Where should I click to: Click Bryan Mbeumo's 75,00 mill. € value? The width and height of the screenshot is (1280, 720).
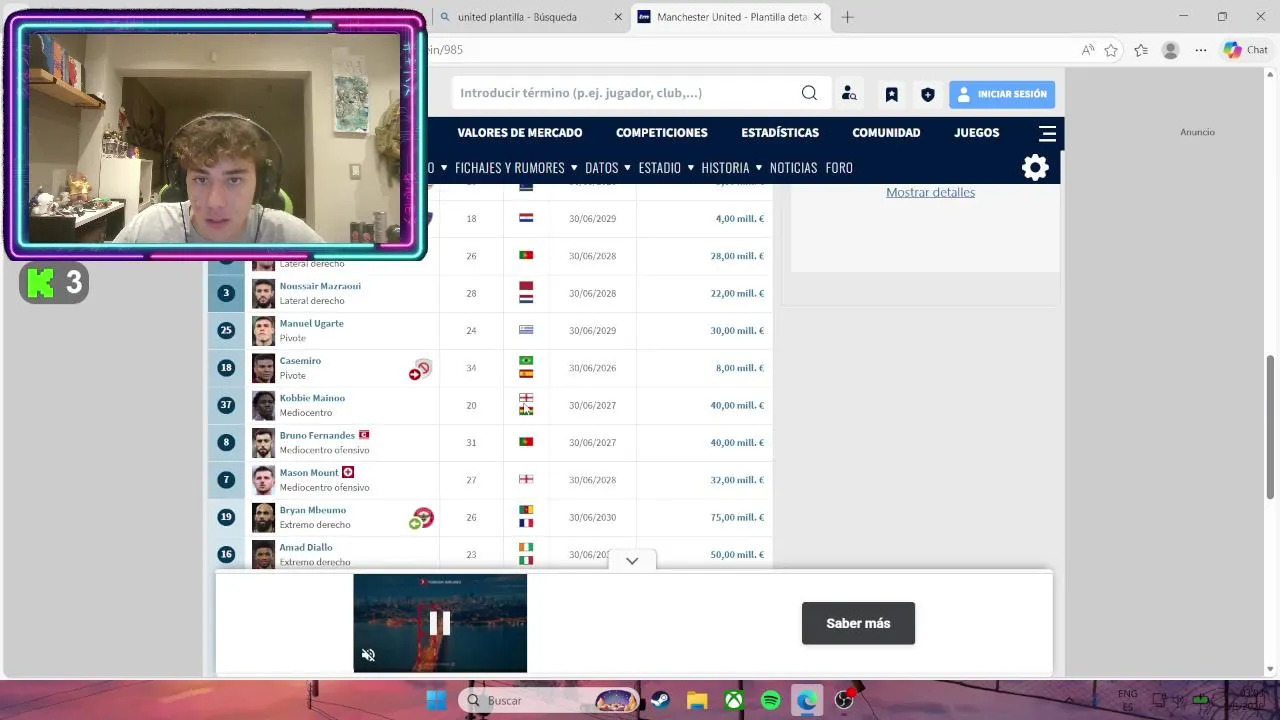point(739,517)
